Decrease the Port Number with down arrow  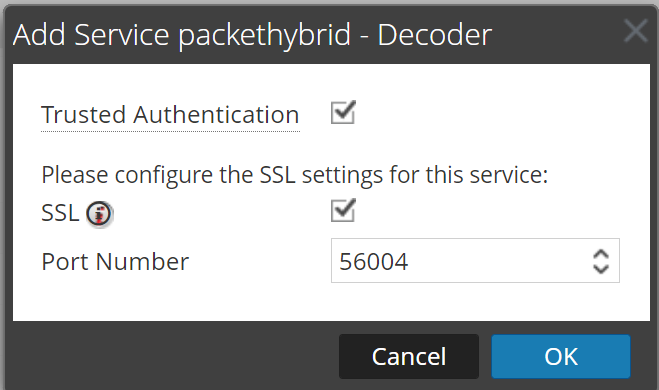tap(601, 269)
